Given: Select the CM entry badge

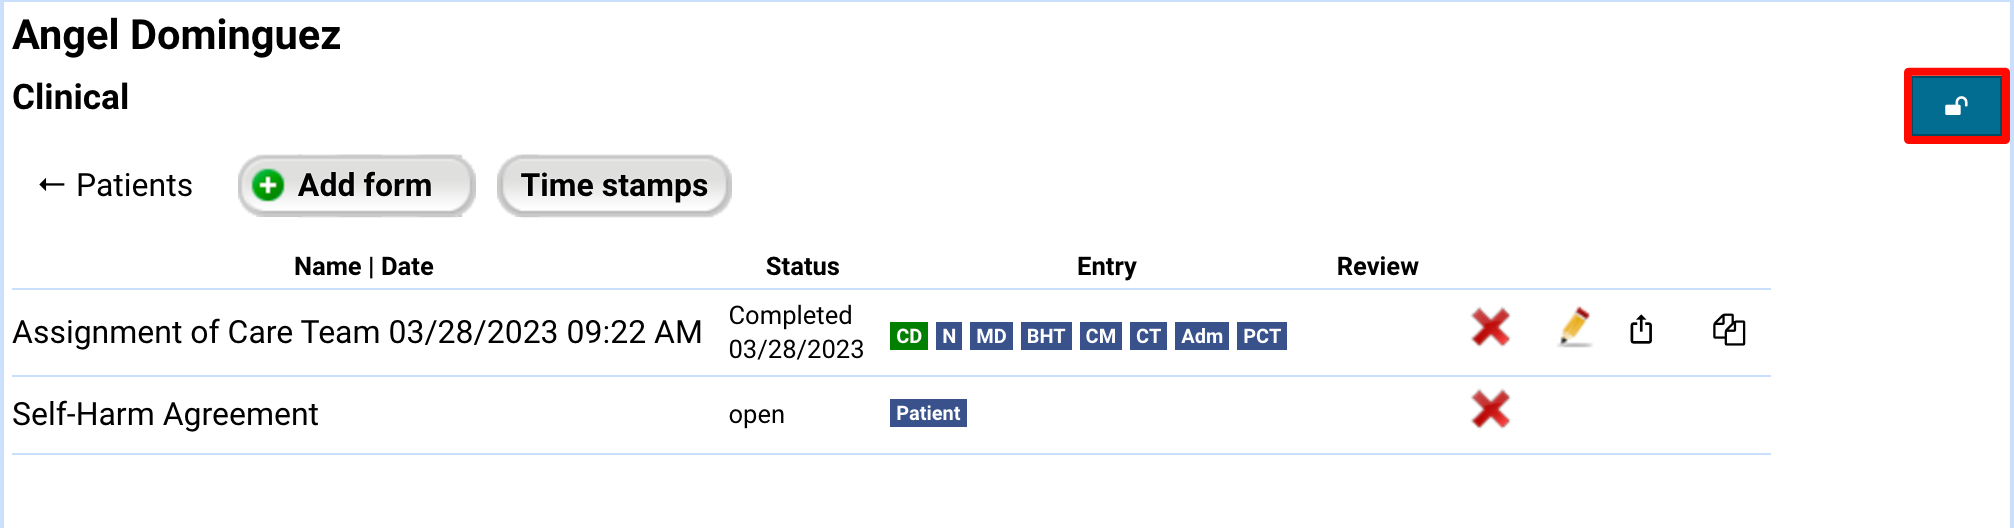Looking at the screenshot, I should [1101, 336].
